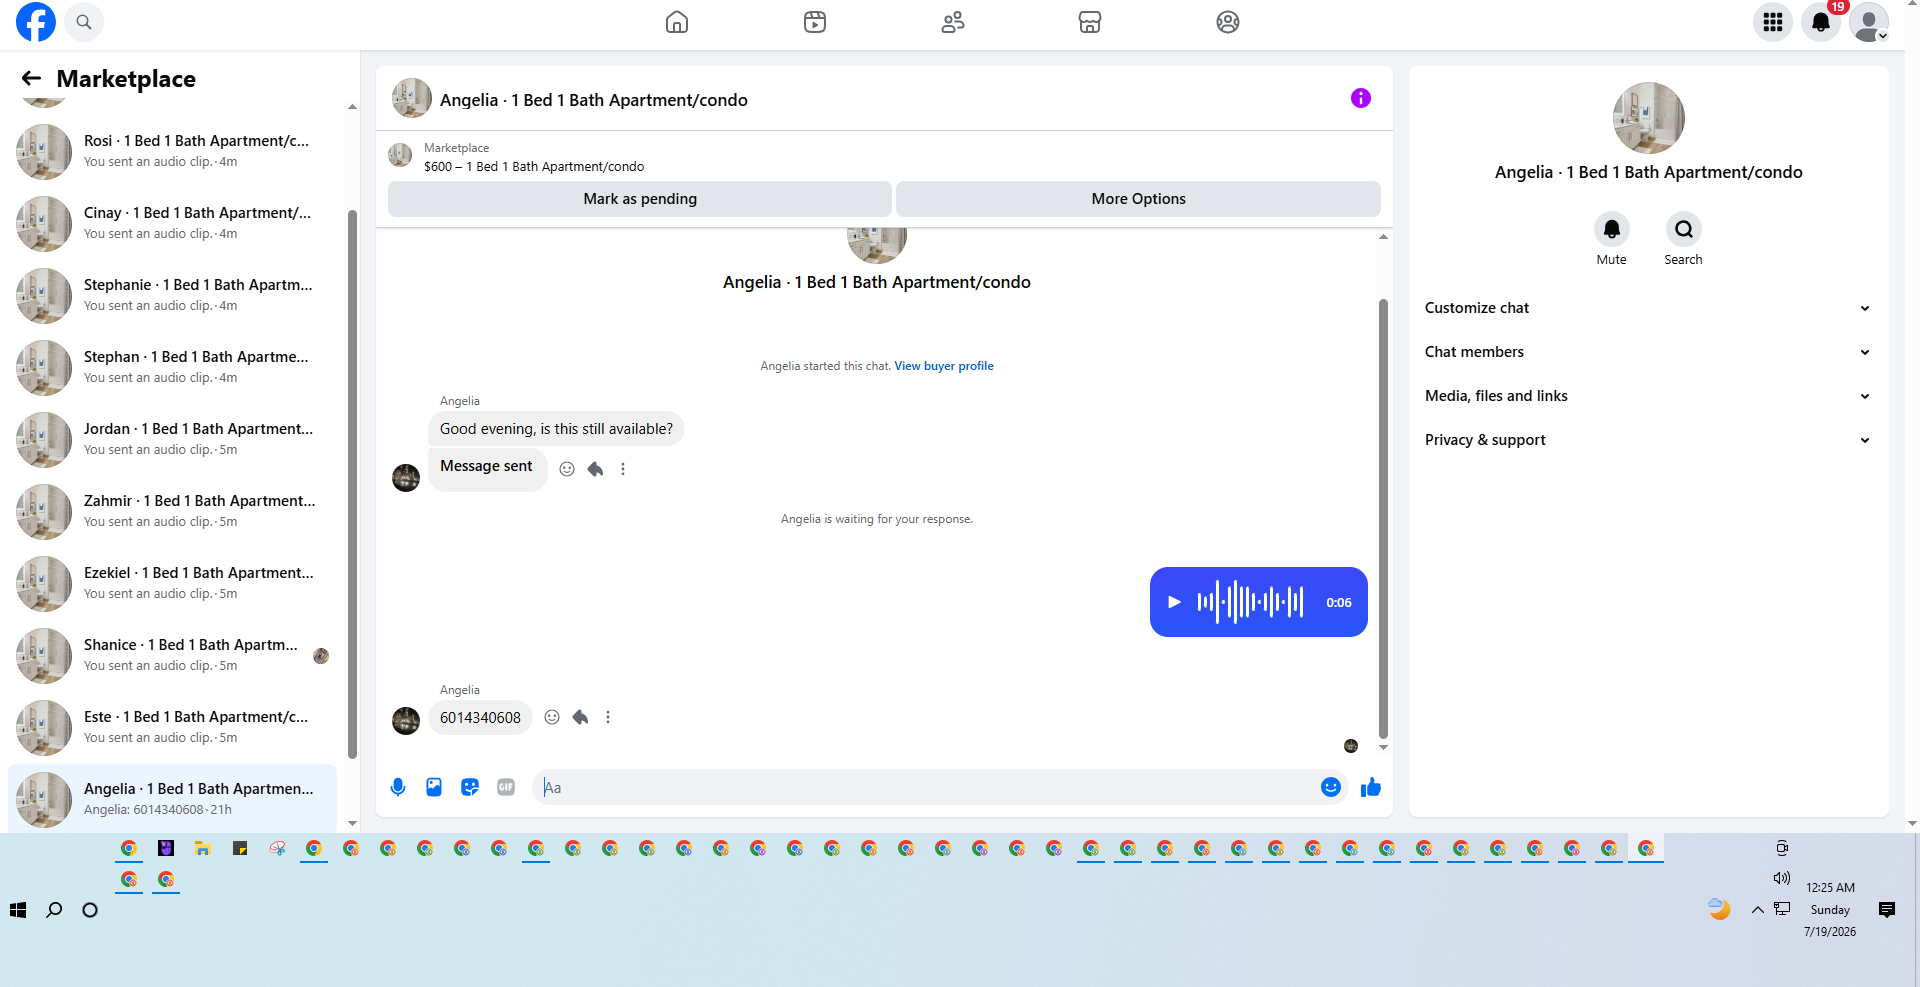Open the volume speaker tray icon
Image resolution: width=1920 pixels, height=987 pixels.
pyautogui.click(x=1782, y=878)
